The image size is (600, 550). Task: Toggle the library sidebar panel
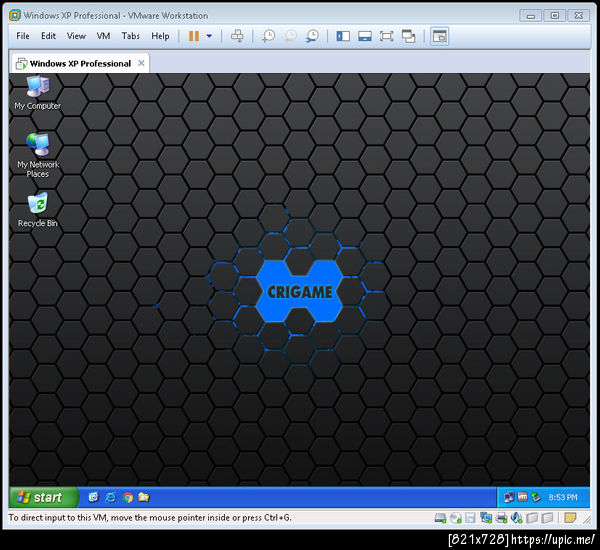point(343,36)
